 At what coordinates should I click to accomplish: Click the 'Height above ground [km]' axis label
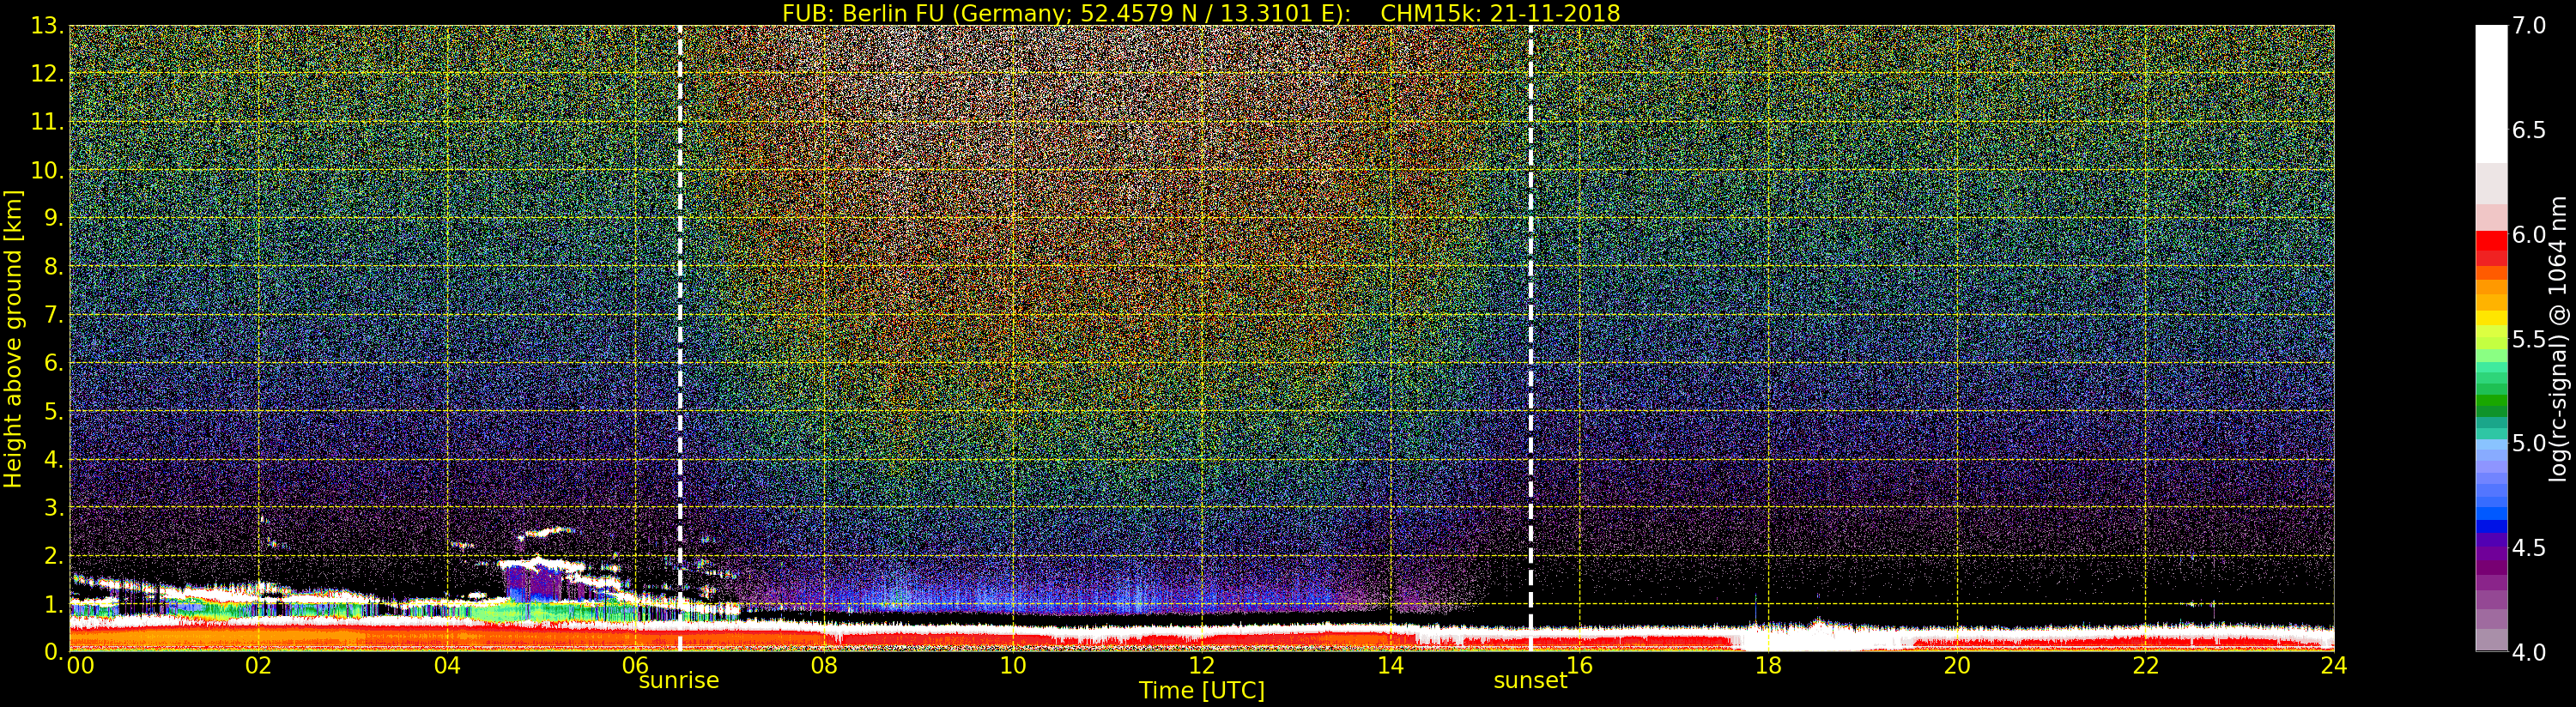pyautogui.click(x=13, y=339)
